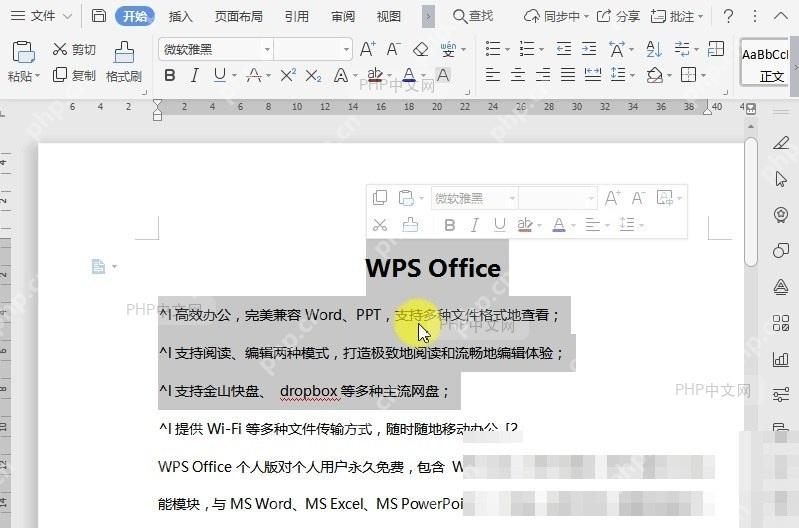Switch to the 插入 tab

(181, 16)
